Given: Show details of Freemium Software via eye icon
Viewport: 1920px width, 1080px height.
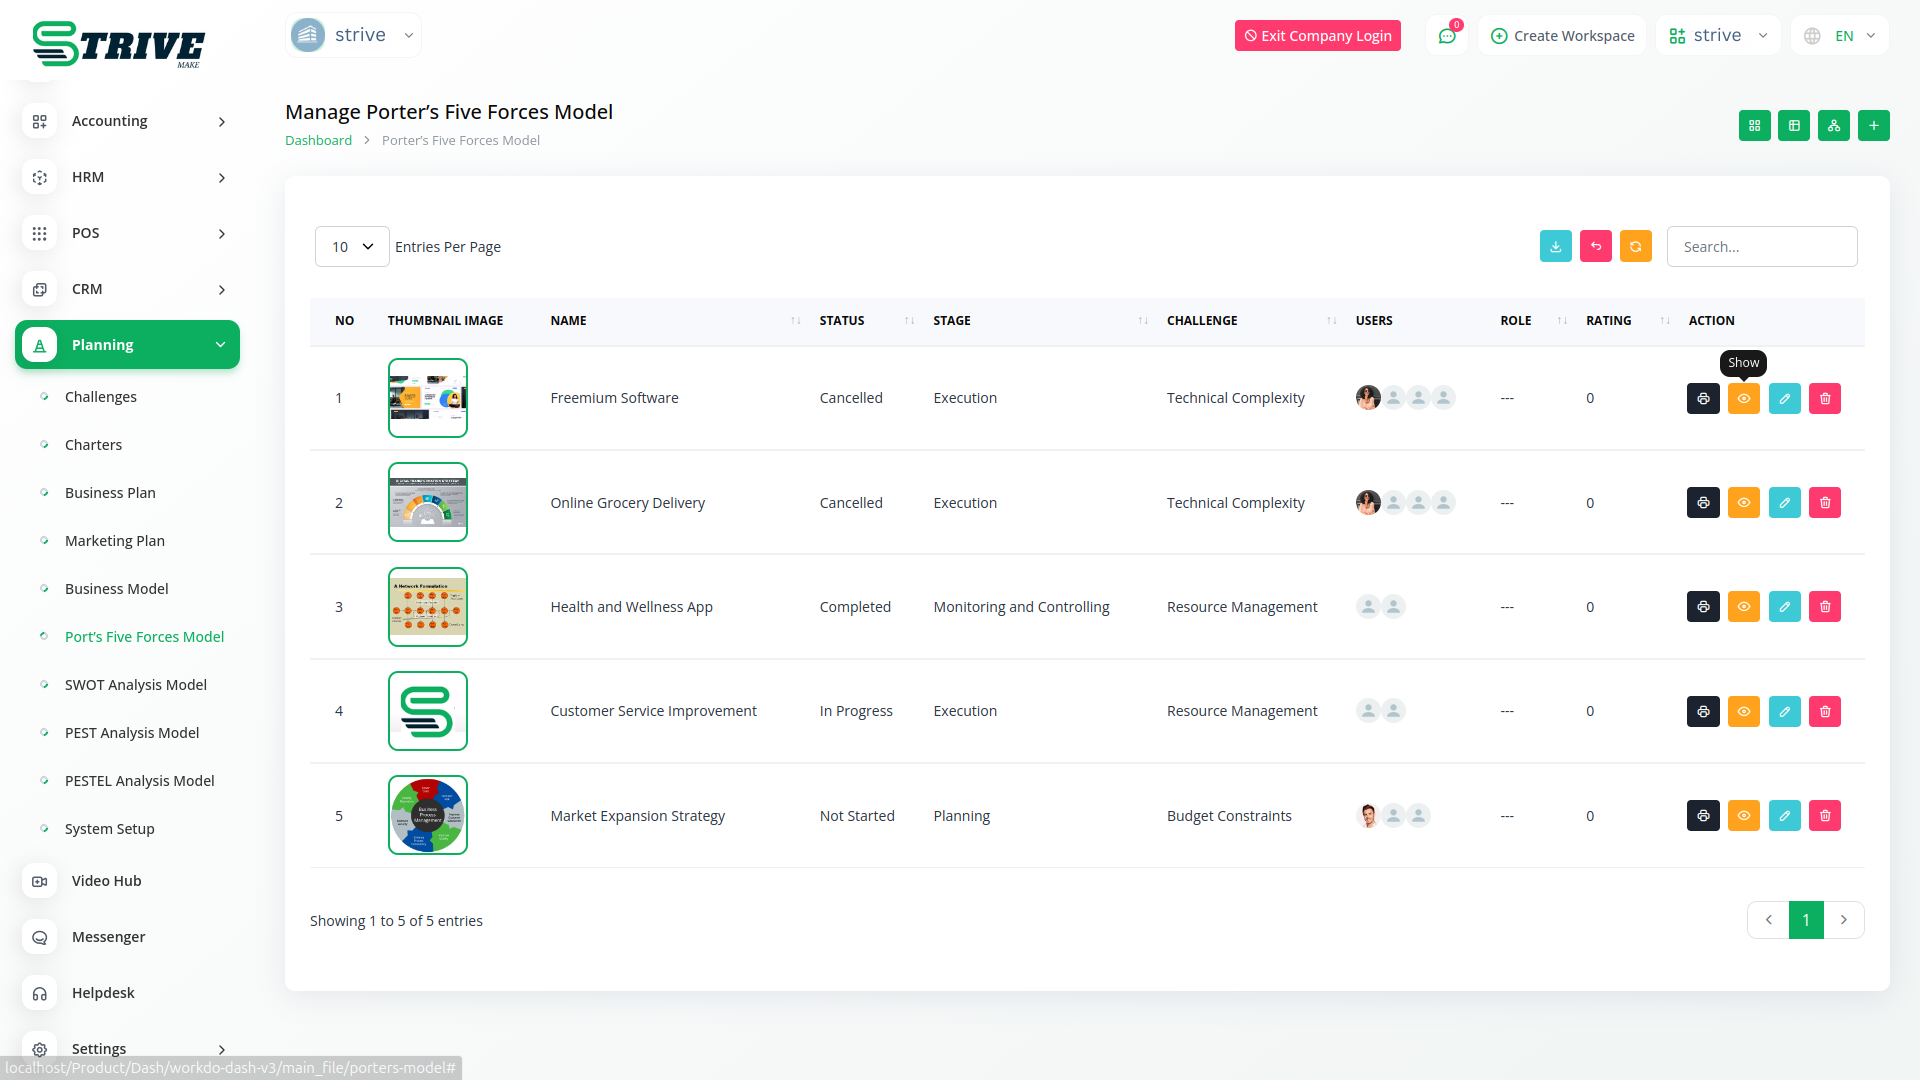Looking at the screenshot, I should pos(1743,398).
